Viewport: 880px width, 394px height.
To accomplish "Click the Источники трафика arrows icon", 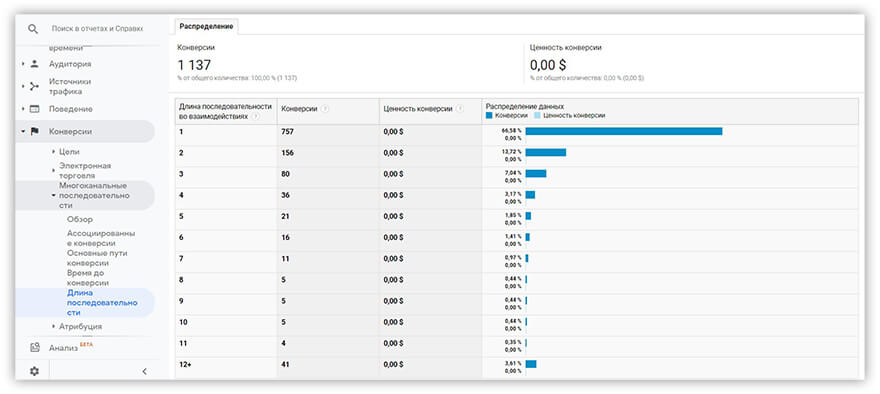I will tap(34, 86).
